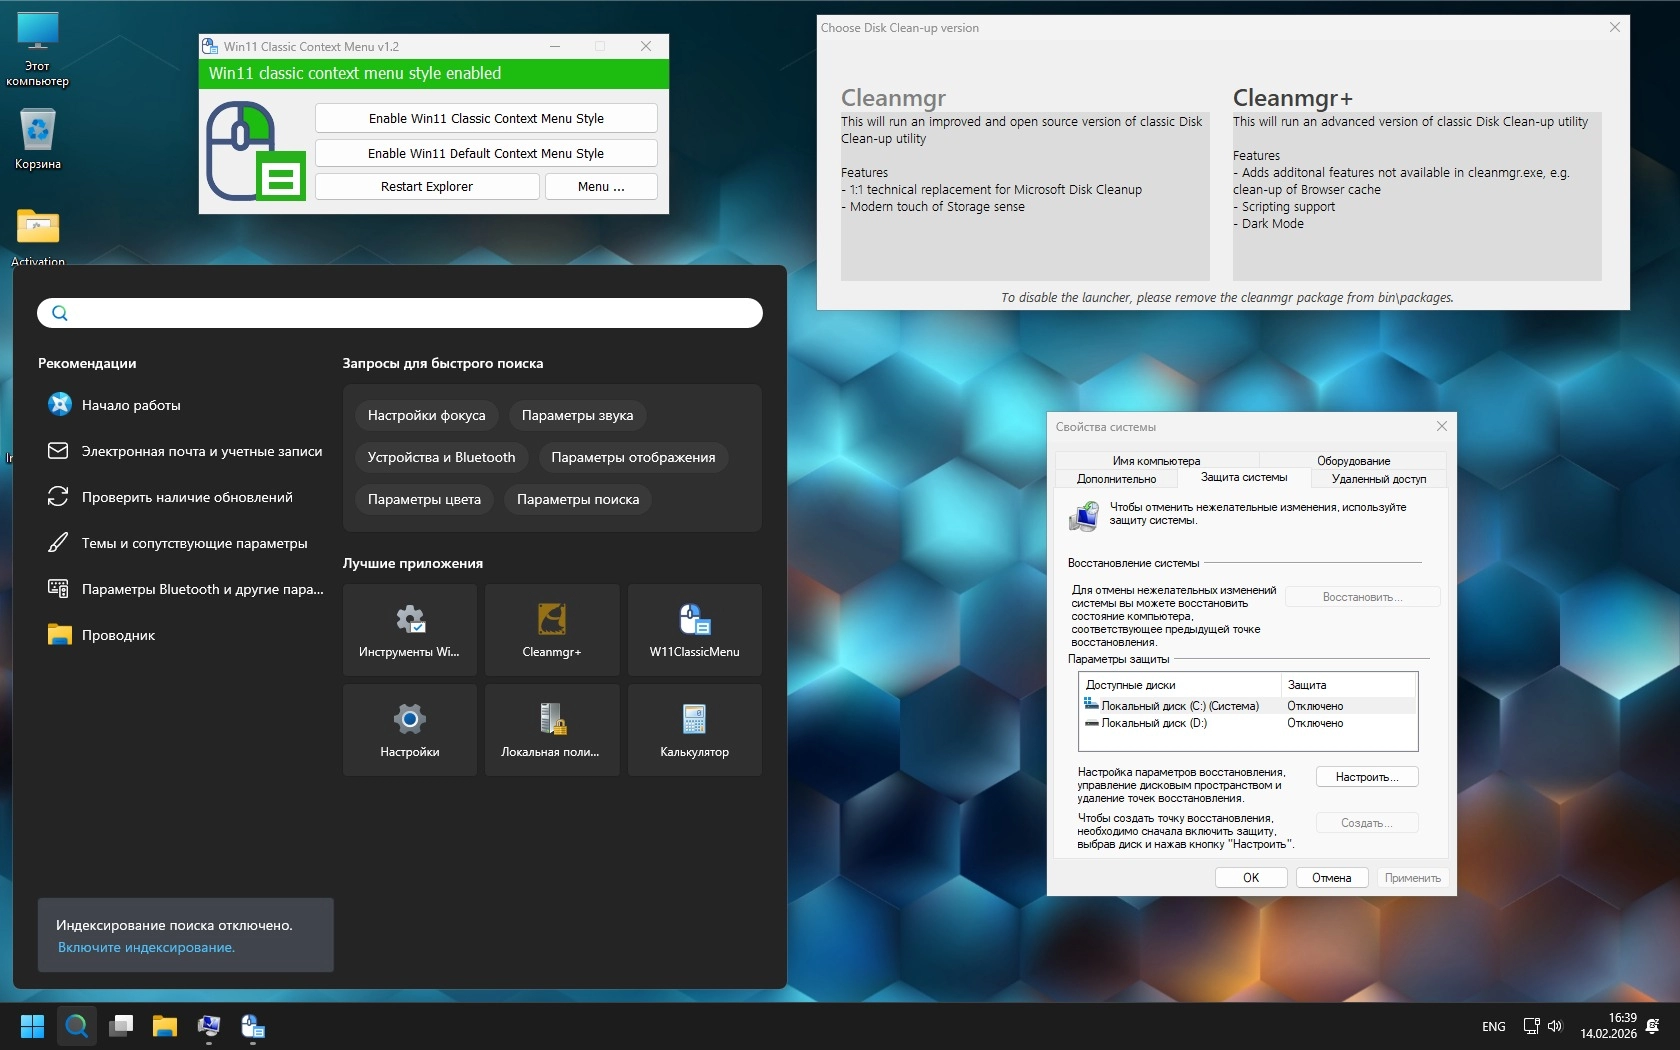This screenshot has width=1680, height=1050.
Task: Switch to Оборудование tab
Action: (x=1353, y=461)
